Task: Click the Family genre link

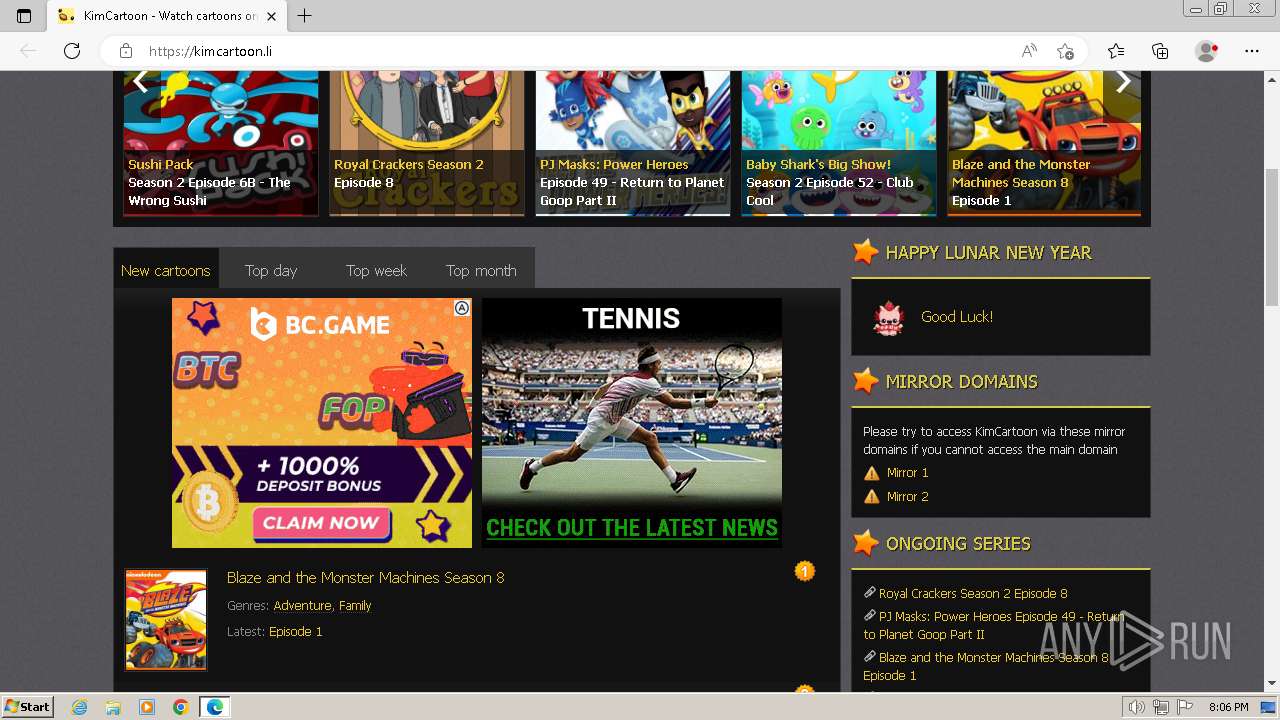Action: (355, 605)
